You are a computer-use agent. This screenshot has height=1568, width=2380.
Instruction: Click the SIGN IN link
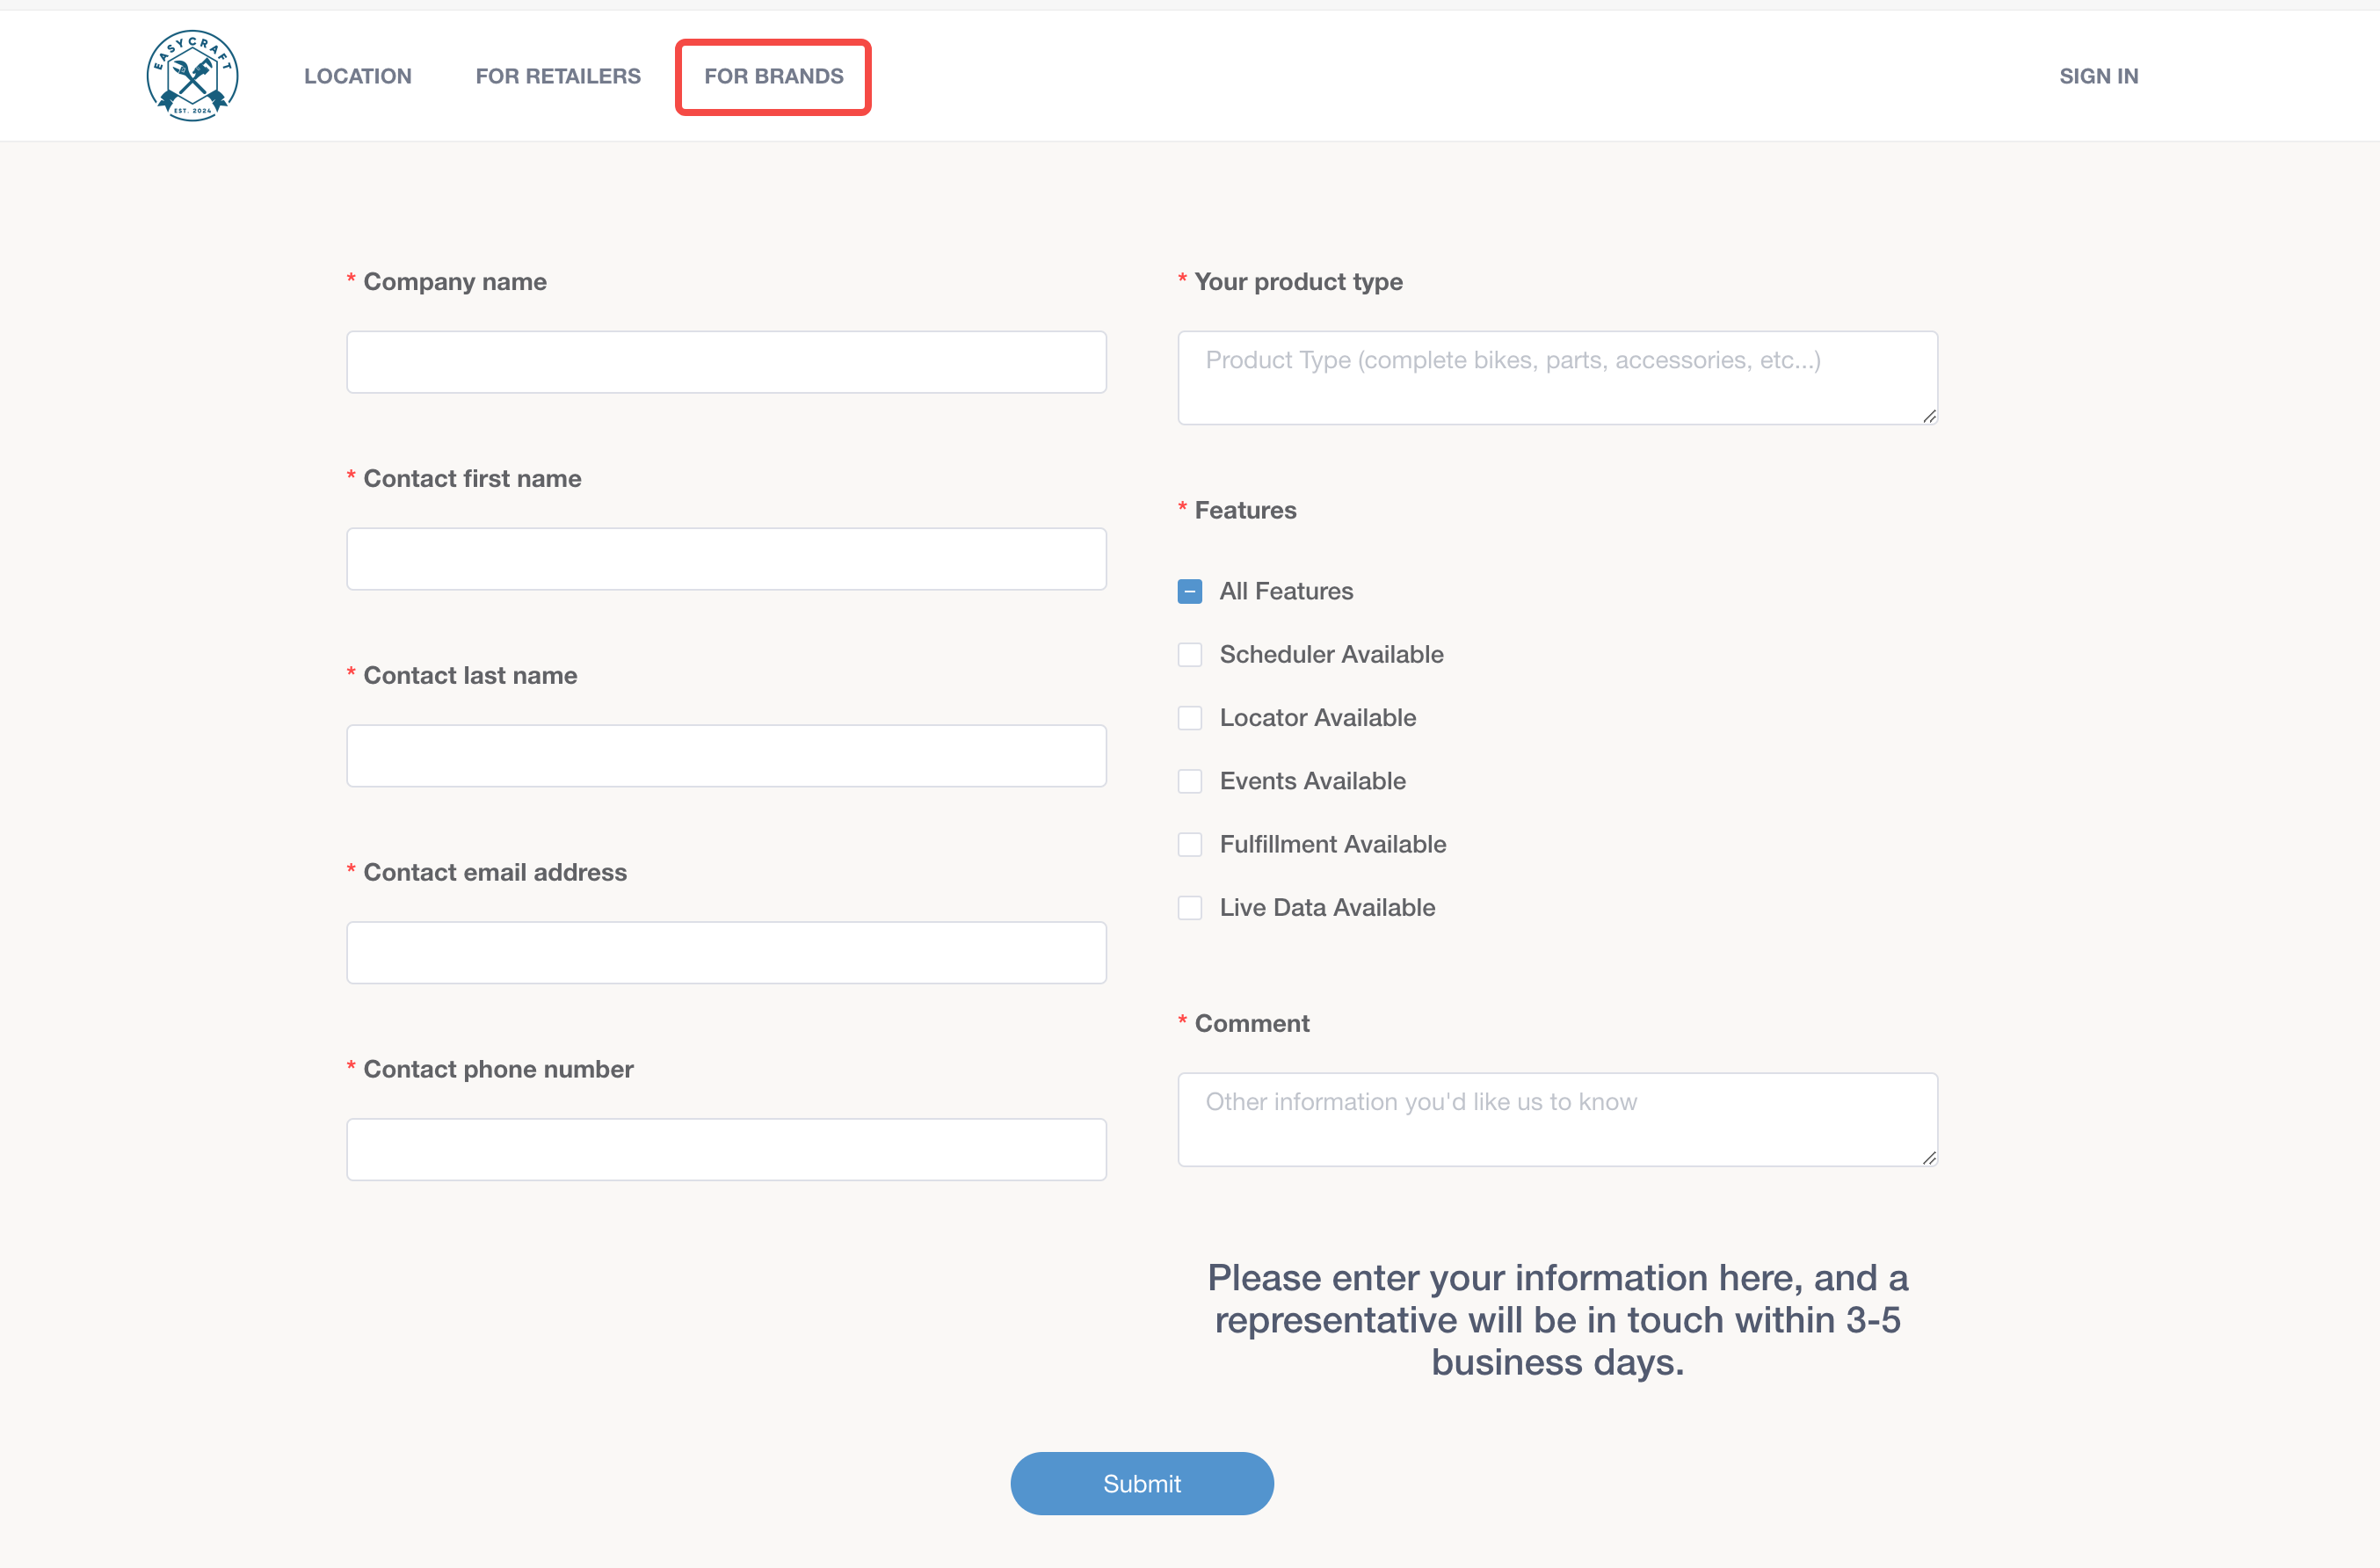(x=2098, y=76)
